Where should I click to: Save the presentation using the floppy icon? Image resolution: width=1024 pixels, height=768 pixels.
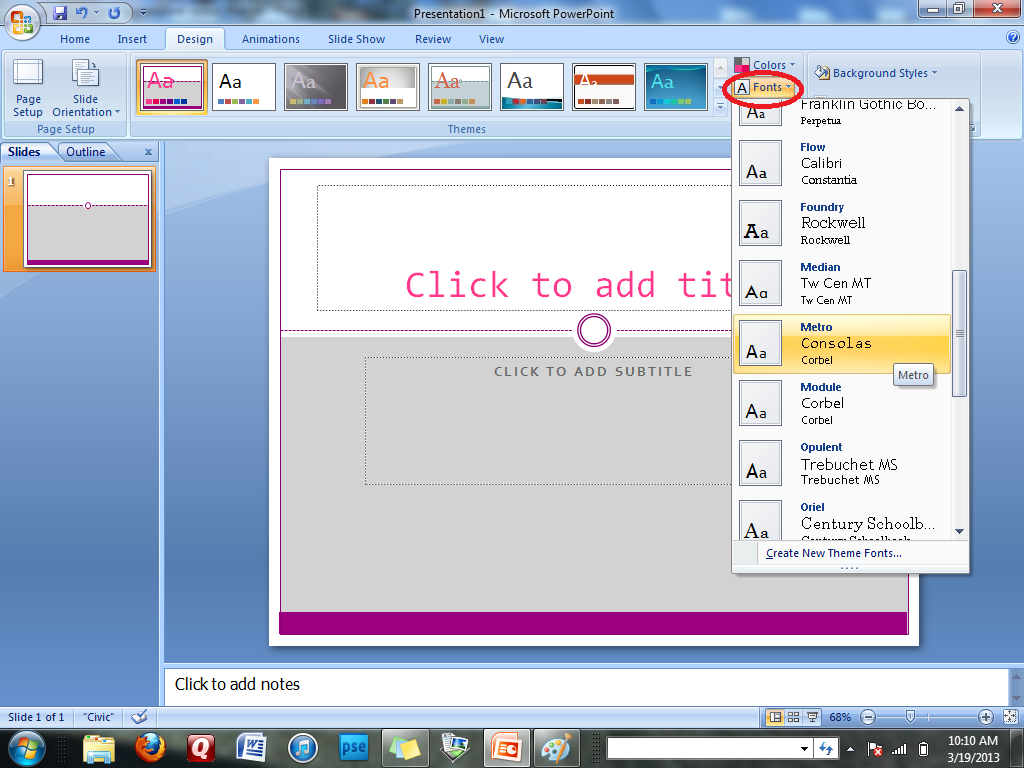(60, 12)
